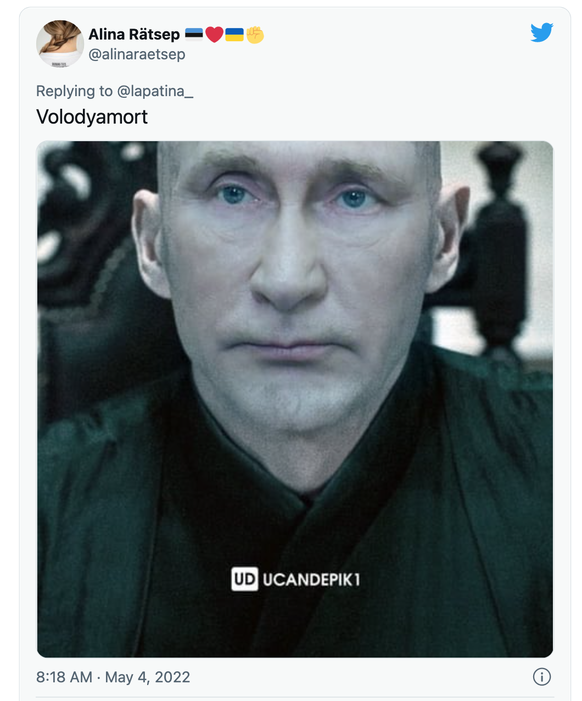This screenshot has width=582, height=701.
Task: Click the Twitter bird logo icon
Action: click(x=542, y=33)
